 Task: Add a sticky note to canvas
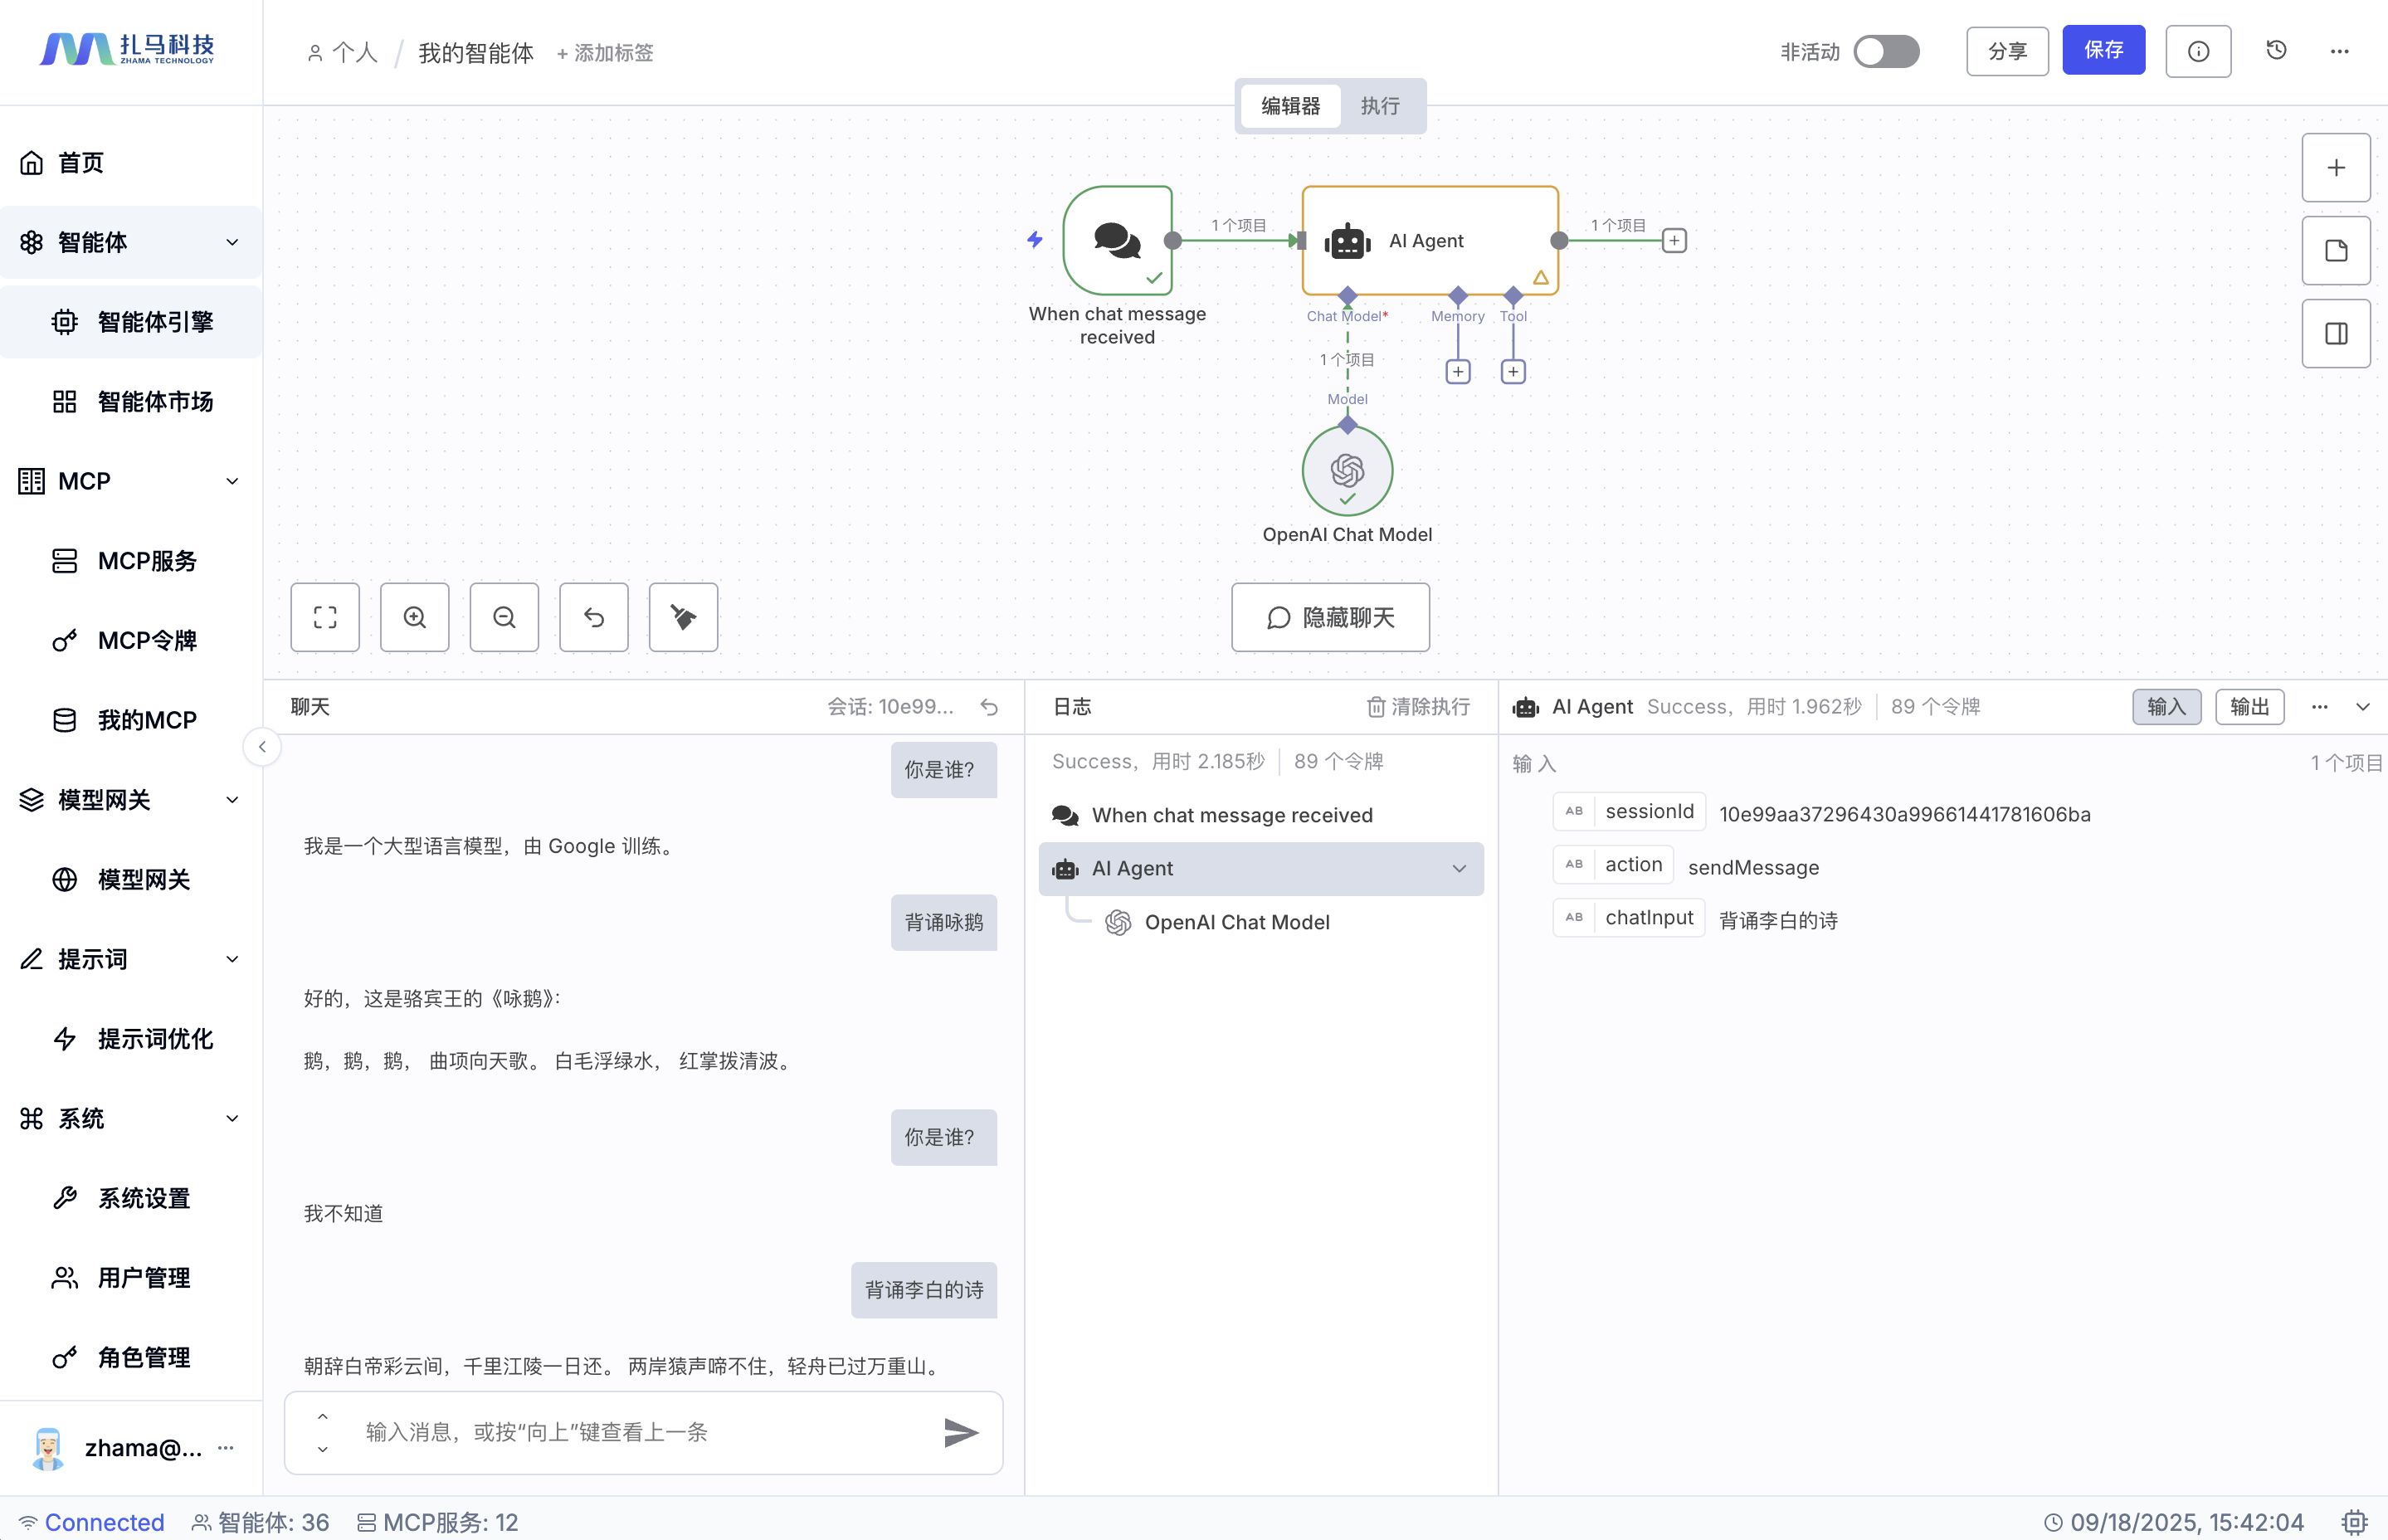[2335, 251]
